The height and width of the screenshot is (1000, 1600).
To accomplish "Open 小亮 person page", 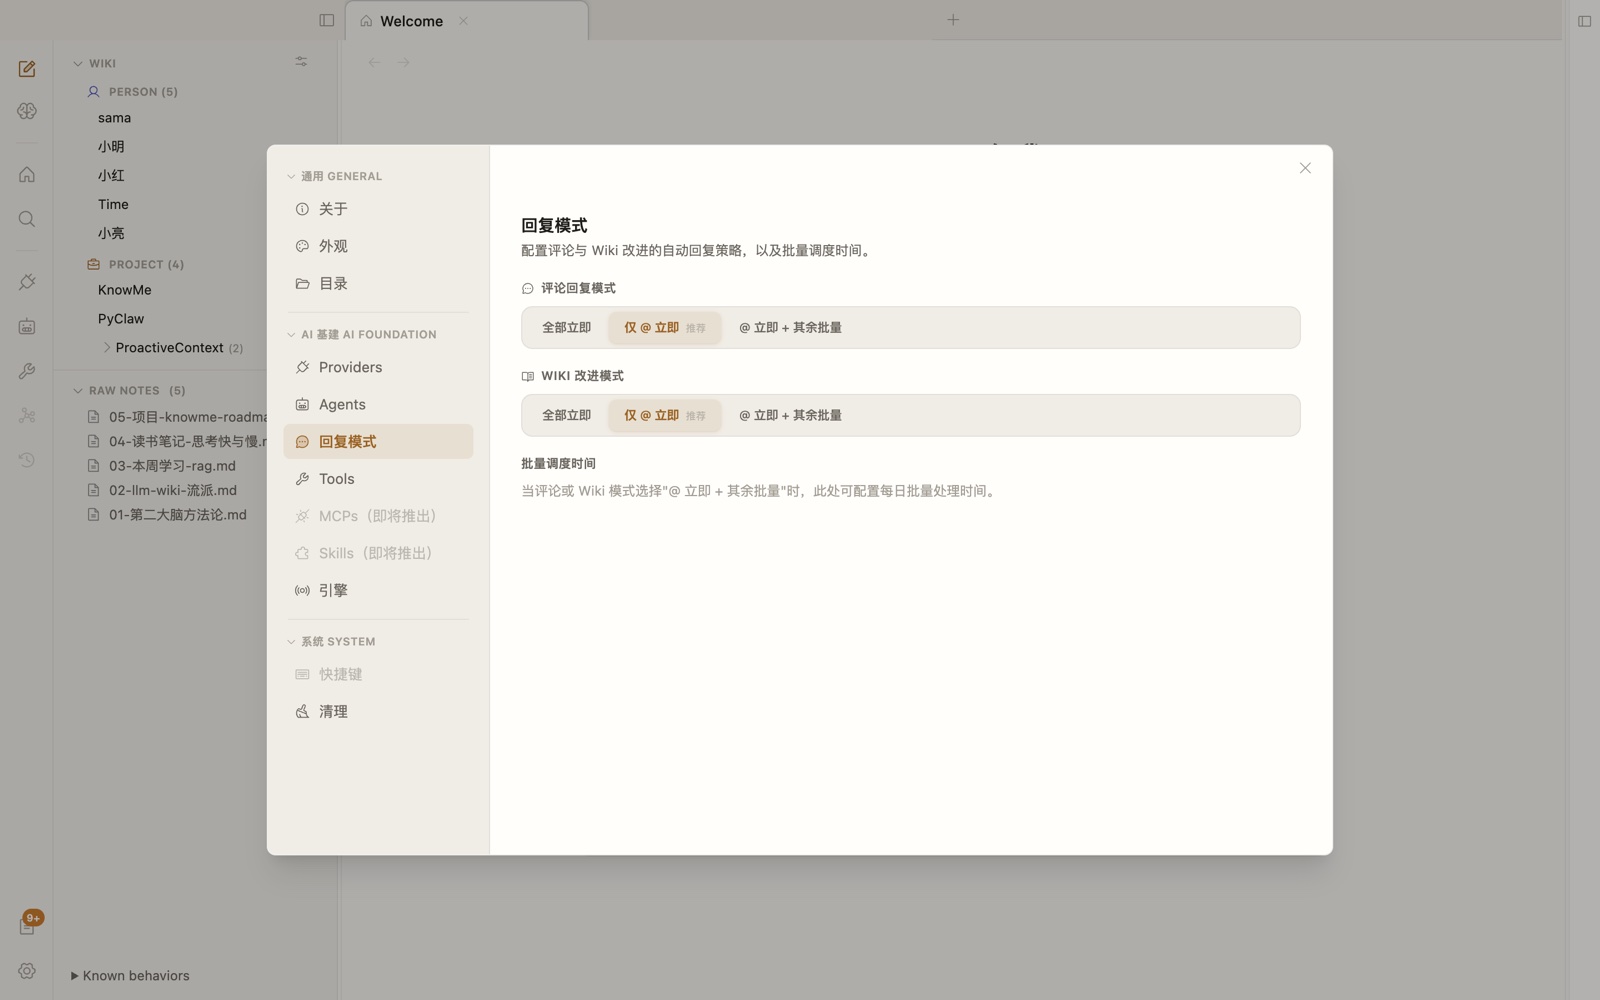I will (x=111, y=234).
